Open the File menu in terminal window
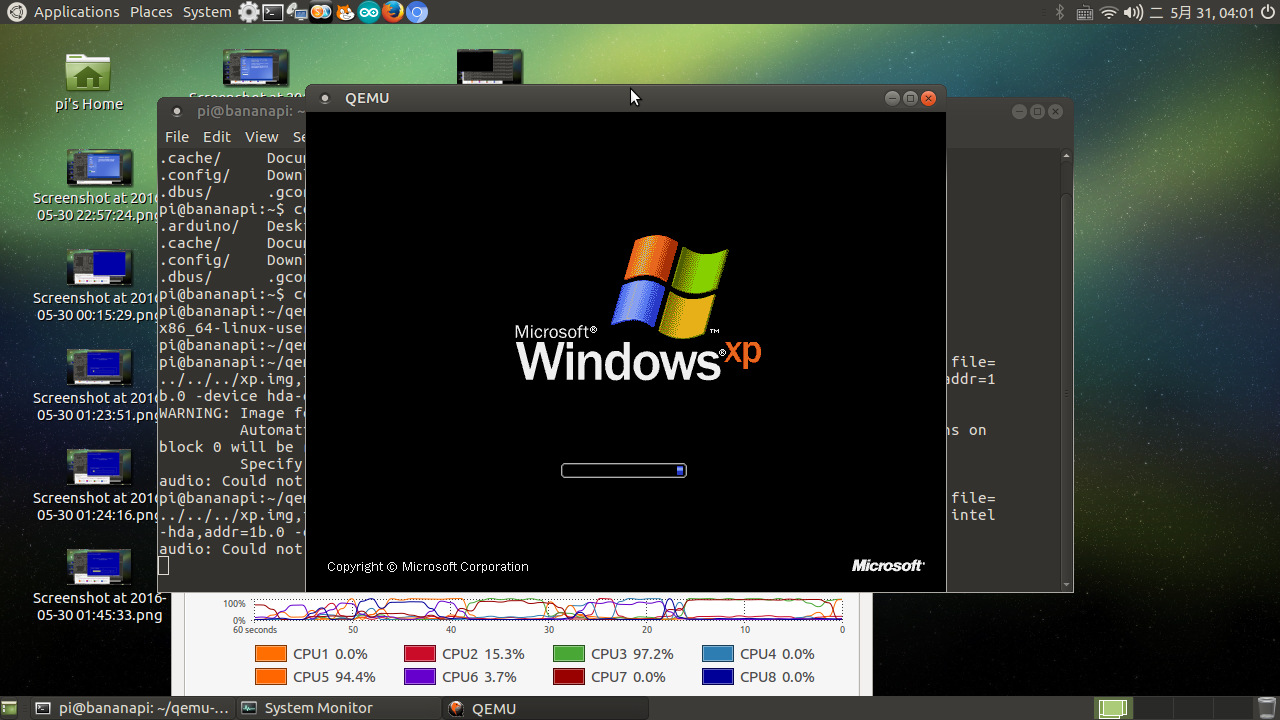This screenshot has width=1280, height=720. click(177, 137)
